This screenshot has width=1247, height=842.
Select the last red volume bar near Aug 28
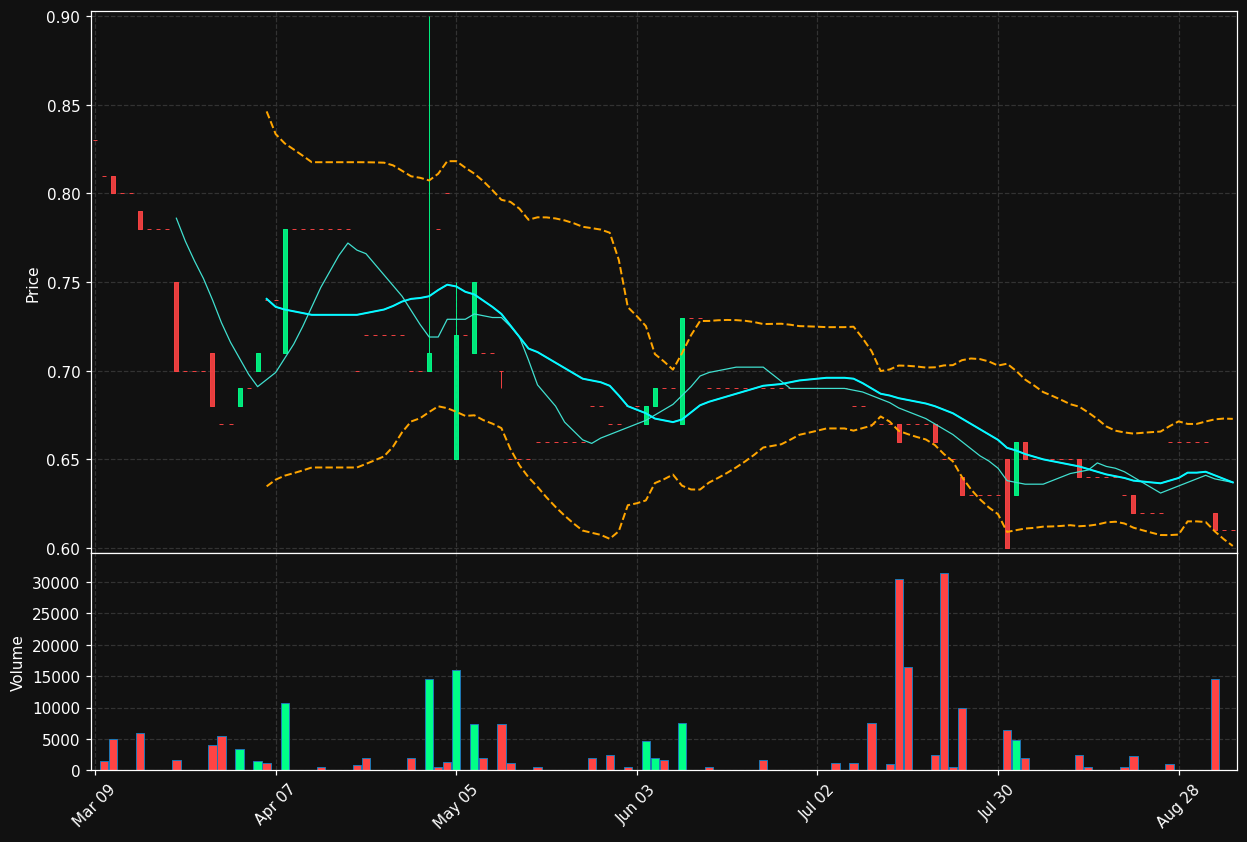pos(1215,725)
